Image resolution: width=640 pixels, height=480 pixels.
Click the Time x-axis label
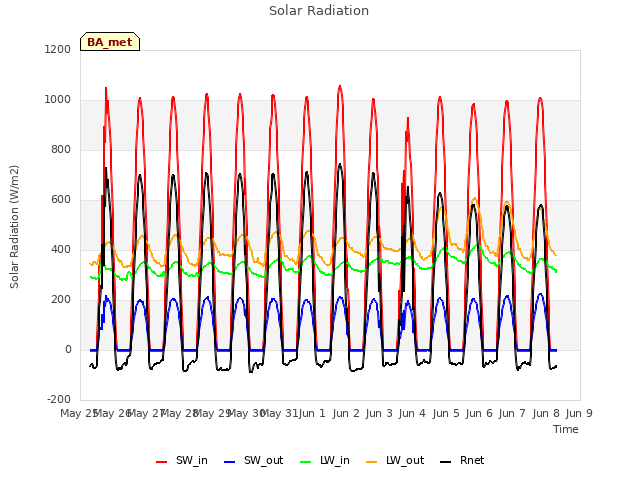click(566, 429)
